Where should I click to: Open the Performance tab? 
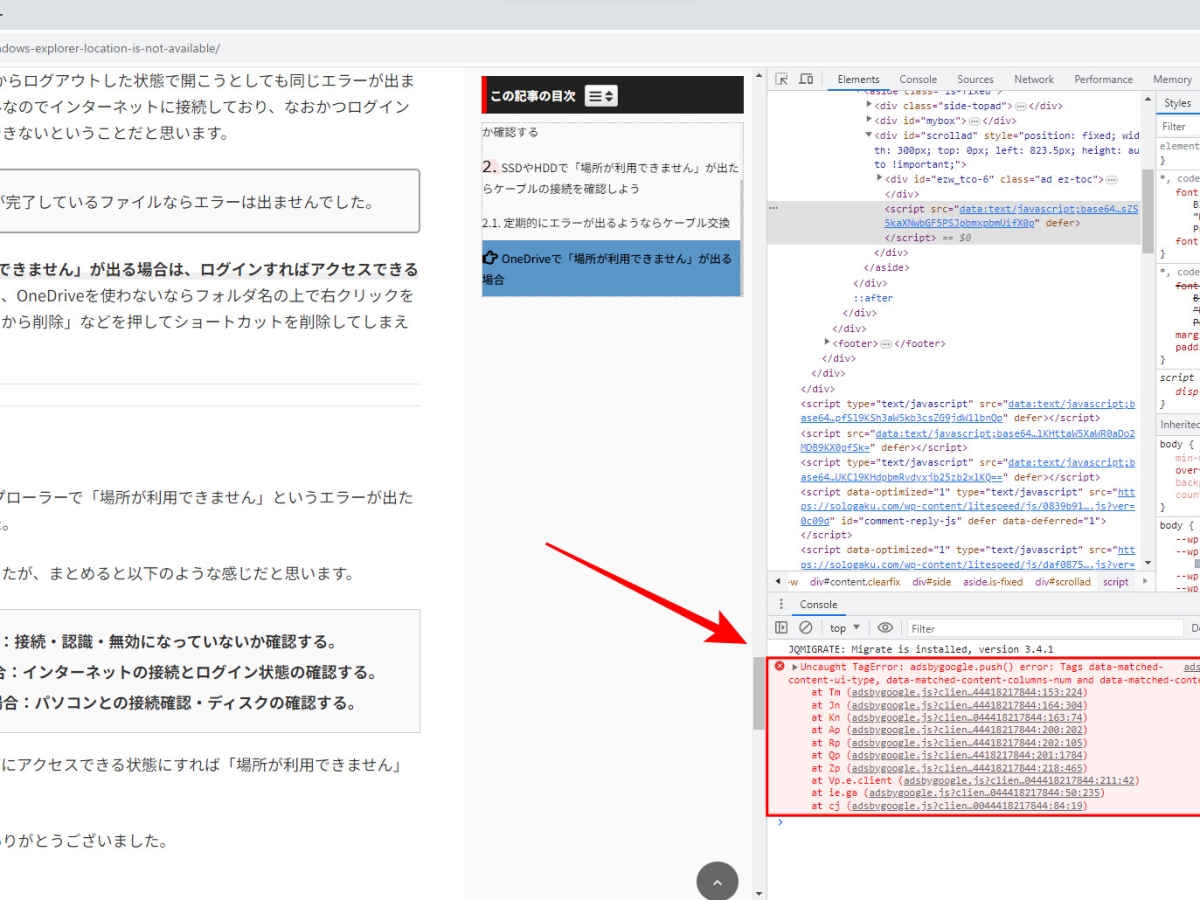coord(1104,79)
